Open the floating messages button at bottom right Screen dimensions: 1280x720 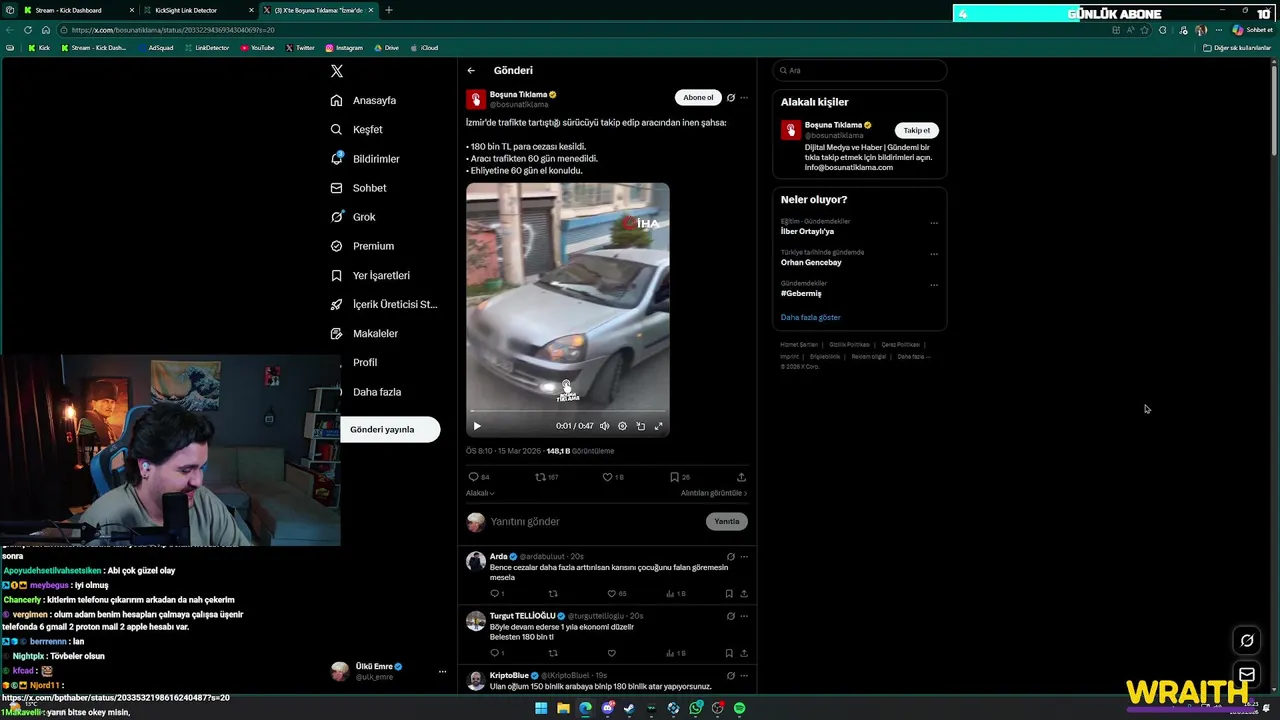1247,674
